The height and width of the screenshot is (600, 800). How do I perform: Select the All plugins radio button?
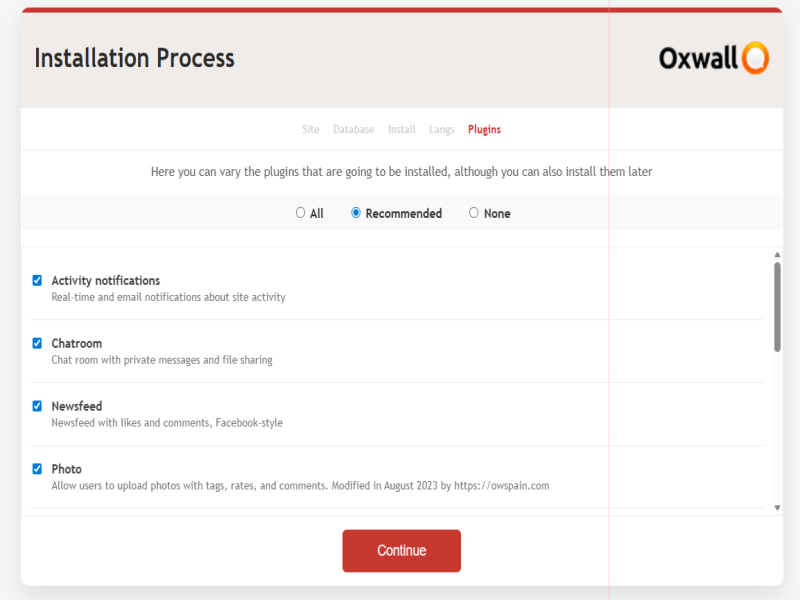(300, 213)
